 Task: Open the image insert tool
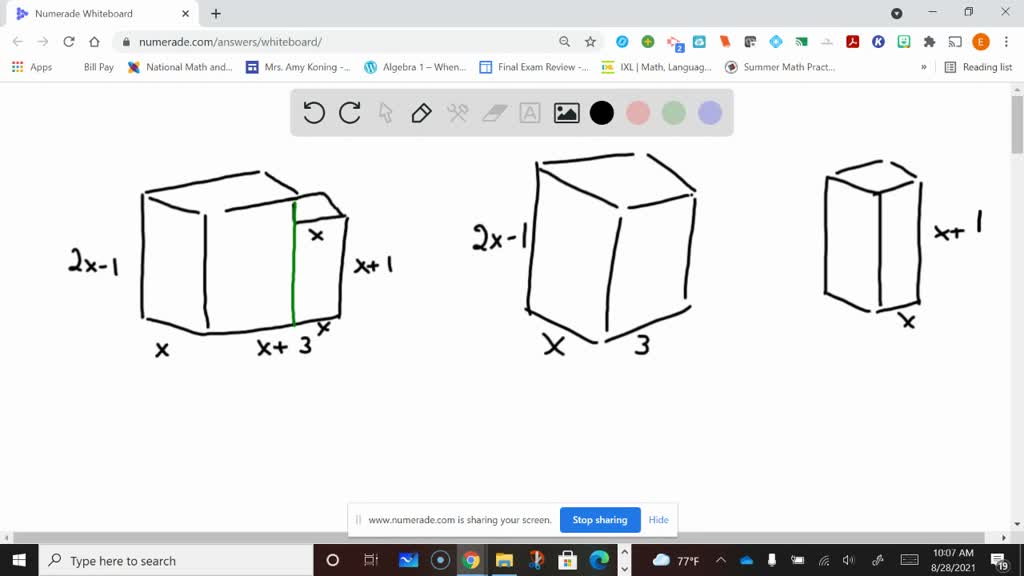click(x=566, y=113)
